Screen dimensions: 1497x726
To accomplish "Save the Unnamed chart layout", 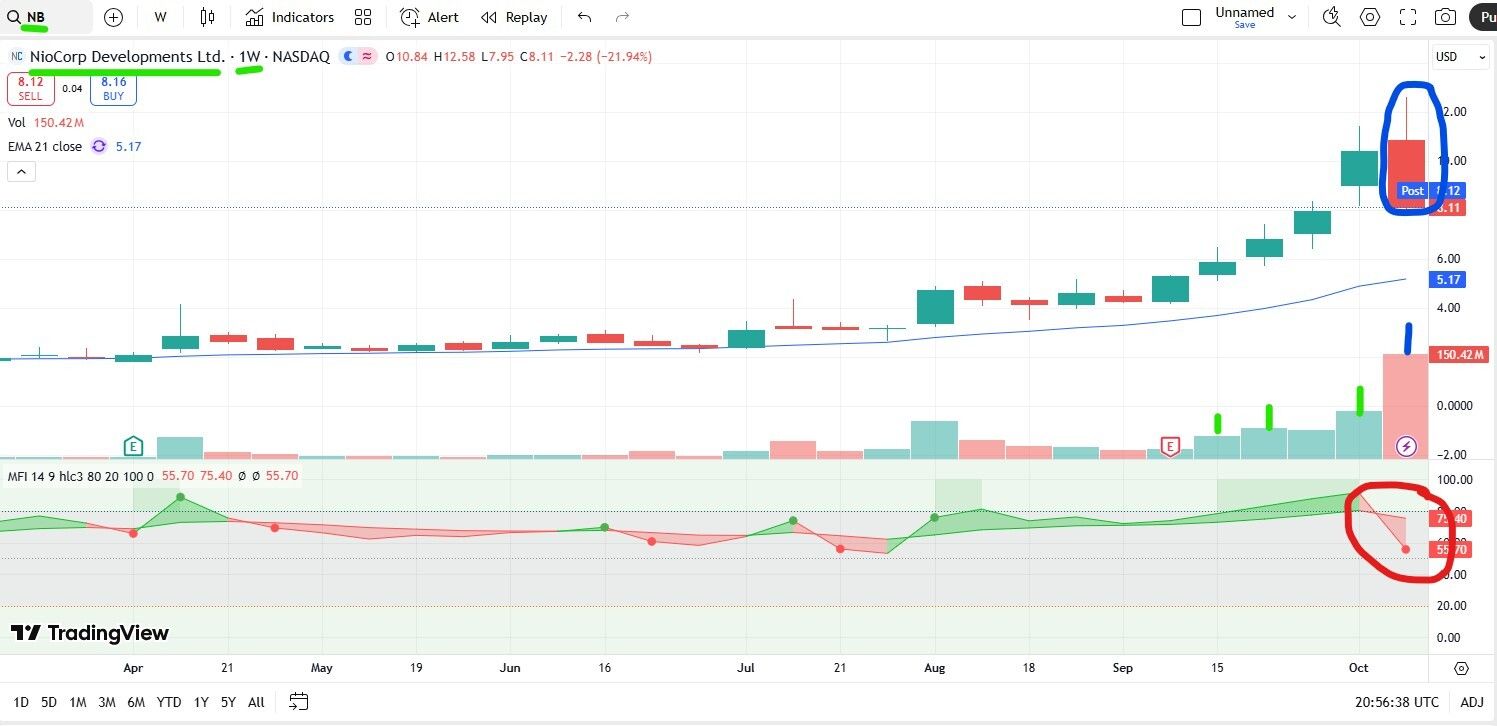I will [1244, 25].
